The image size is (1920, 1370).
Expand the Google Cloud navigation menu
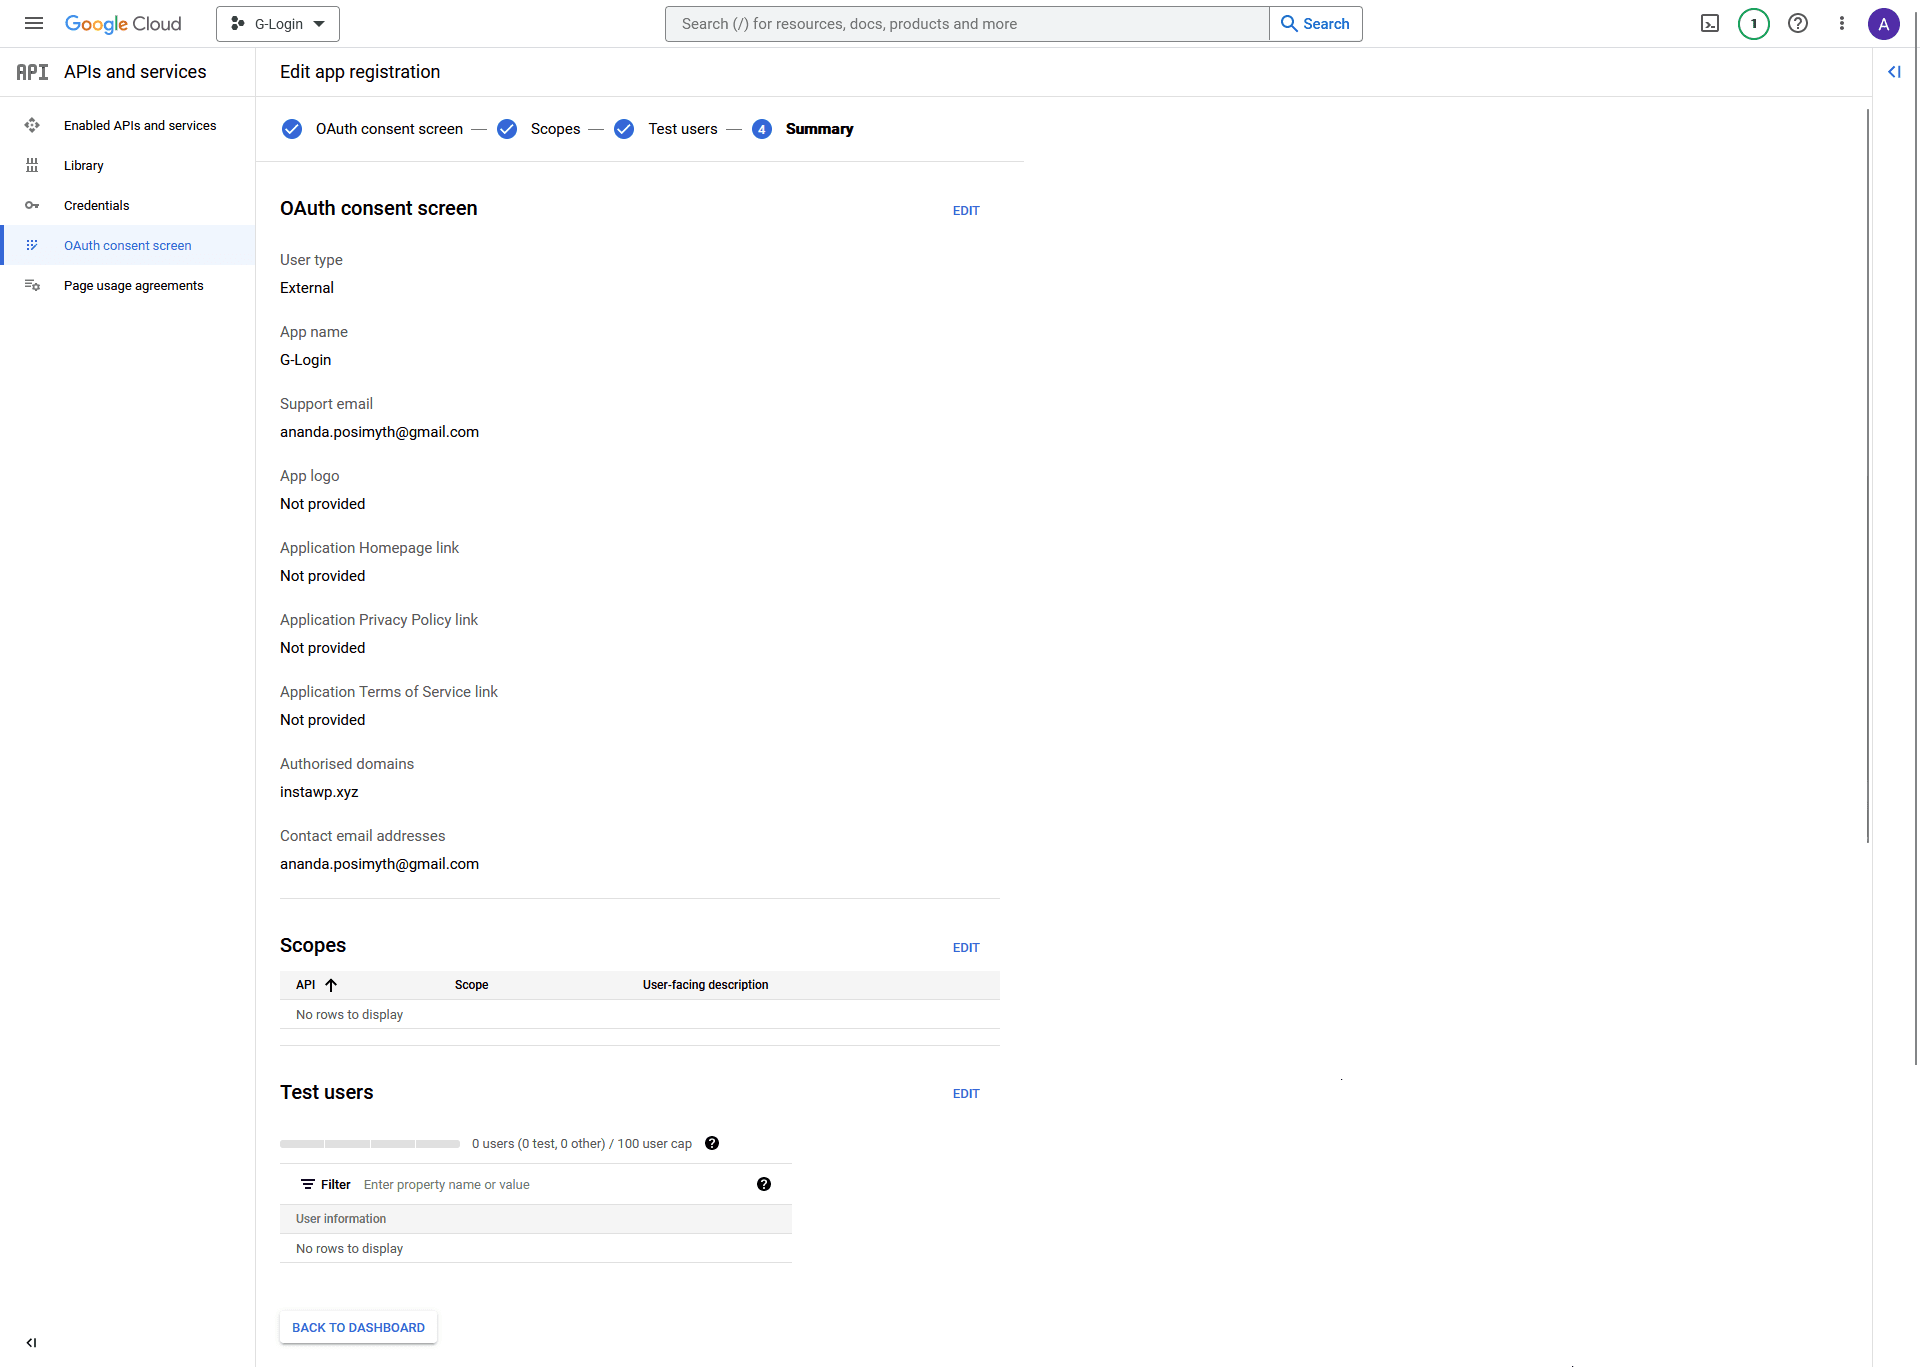tap(34, 24)
